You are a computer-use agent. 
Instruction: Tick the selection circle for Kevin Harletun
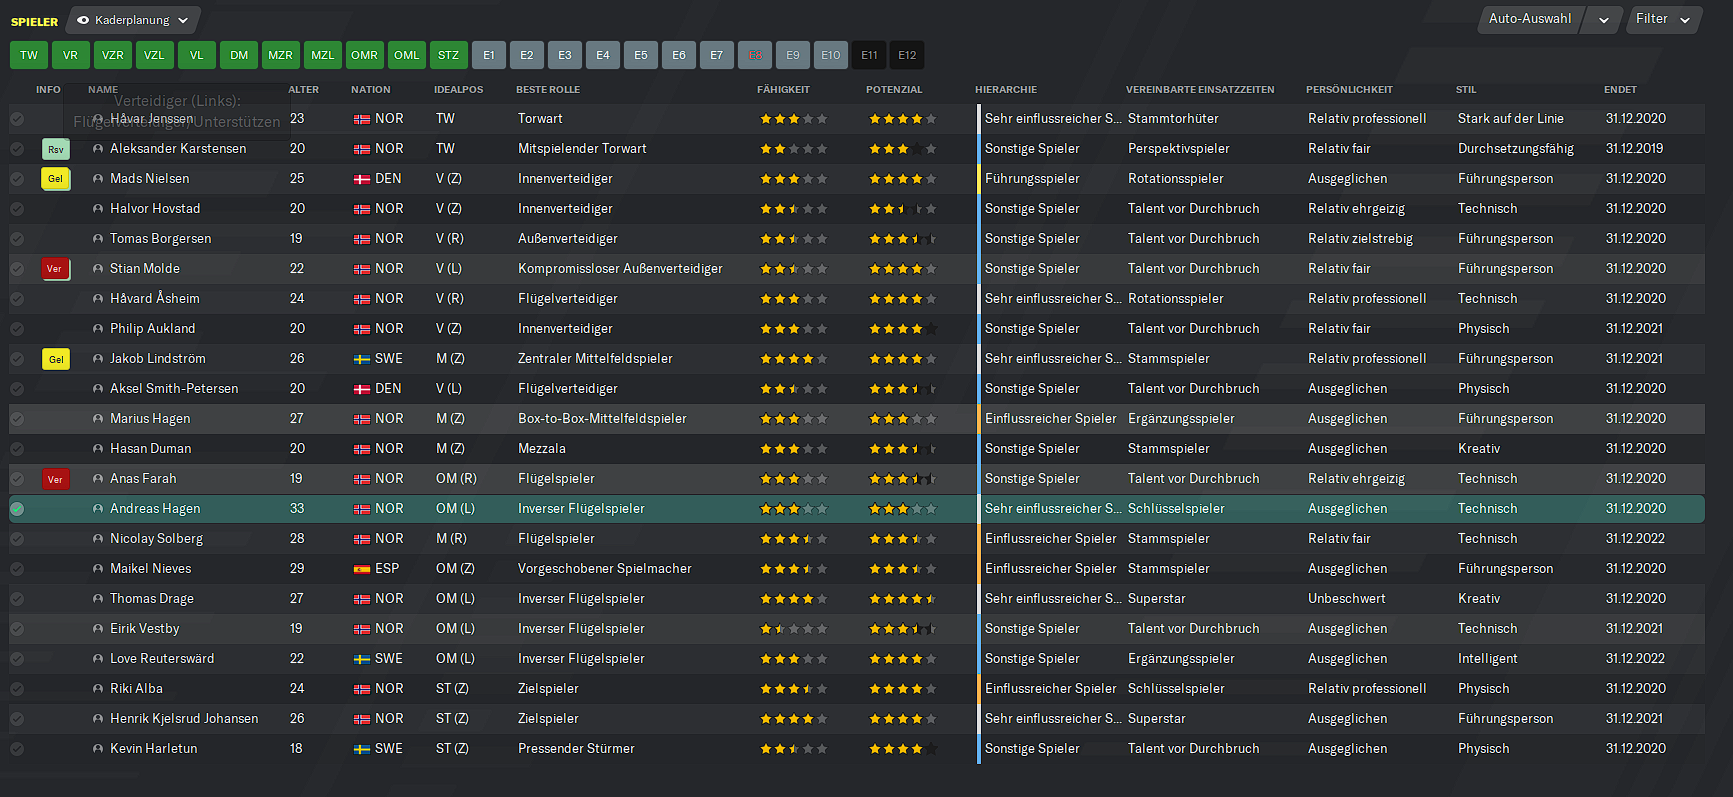(x=17, y=749)
